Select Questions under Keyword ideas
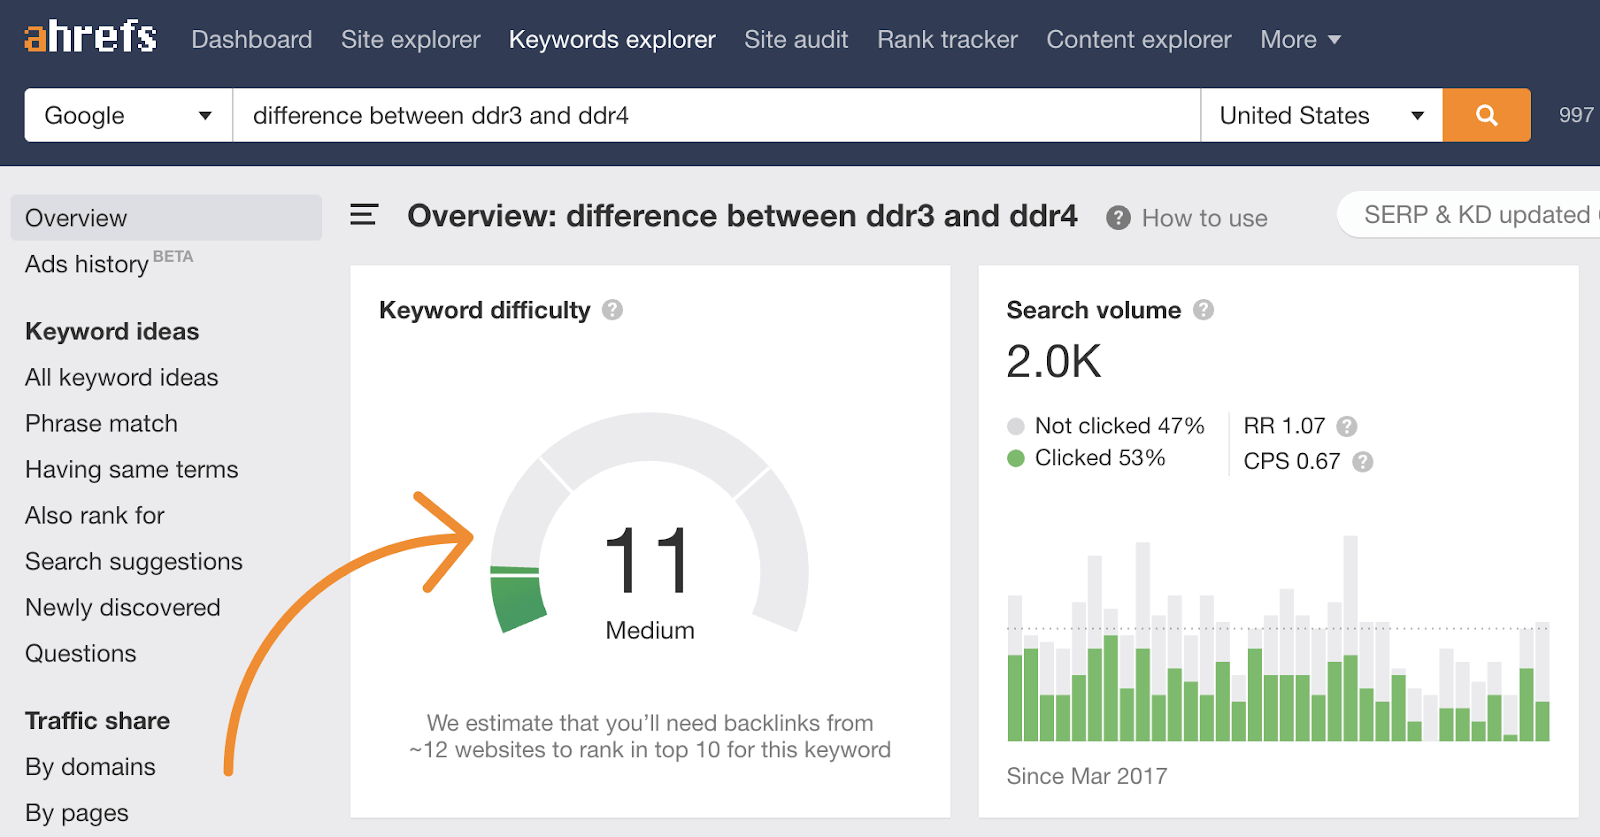This screenshot has width=1600, height=837. [80, 653]
